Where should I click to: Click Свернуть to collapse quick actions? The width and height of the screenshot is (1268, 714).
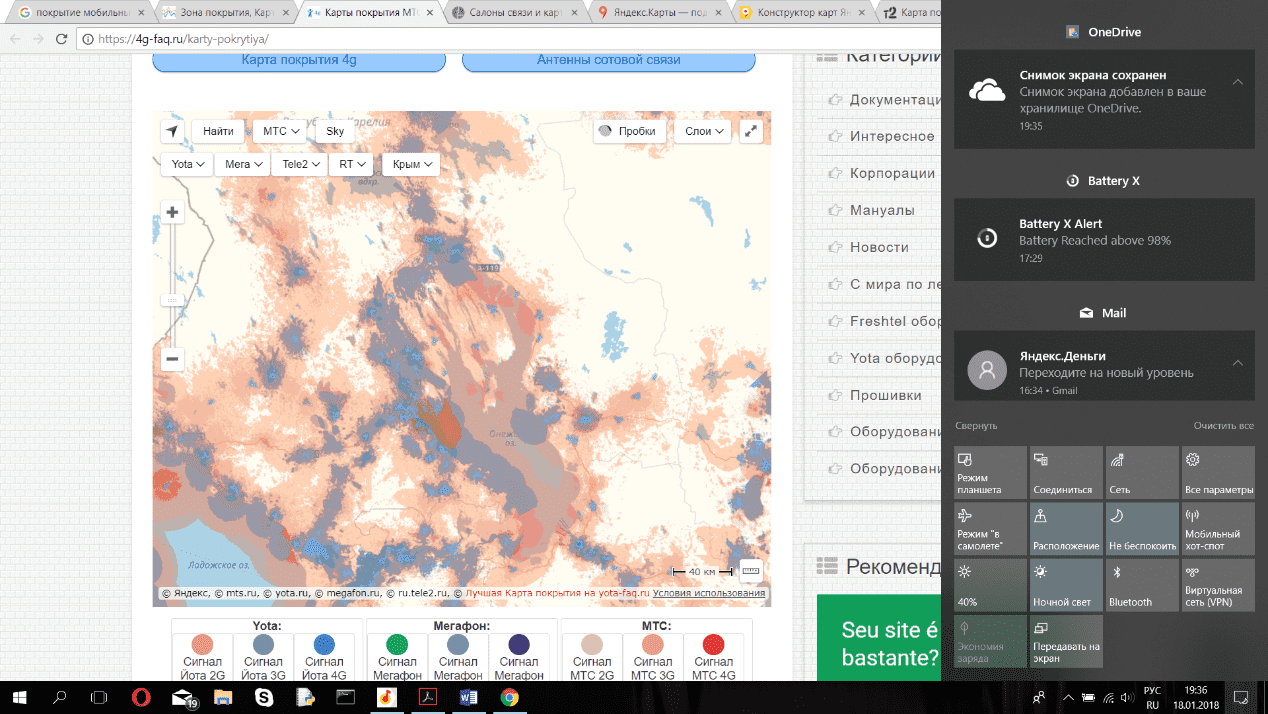976,426
